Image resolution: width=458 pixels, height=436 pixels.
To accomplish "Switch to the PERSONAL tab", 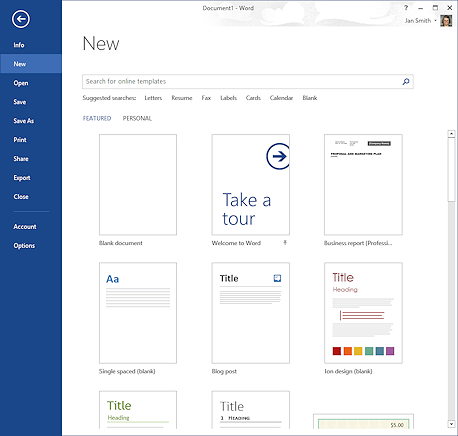I will click(x=137, y=118).
